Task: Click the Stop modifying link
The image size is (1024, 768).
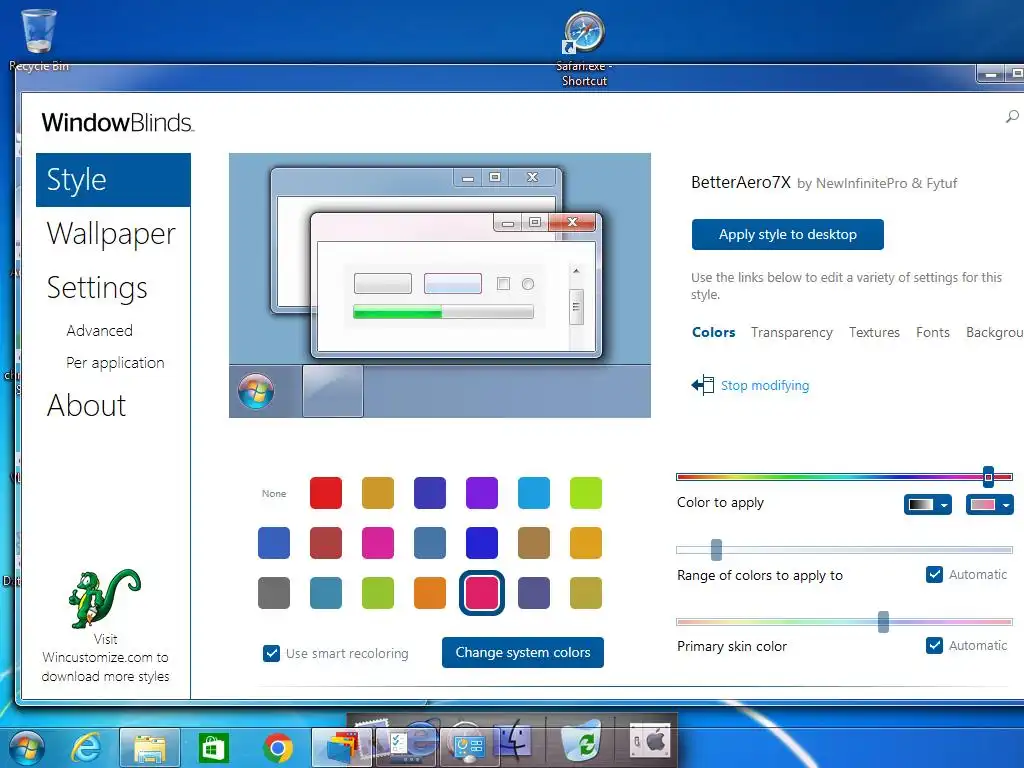Action: coord(765,385)
